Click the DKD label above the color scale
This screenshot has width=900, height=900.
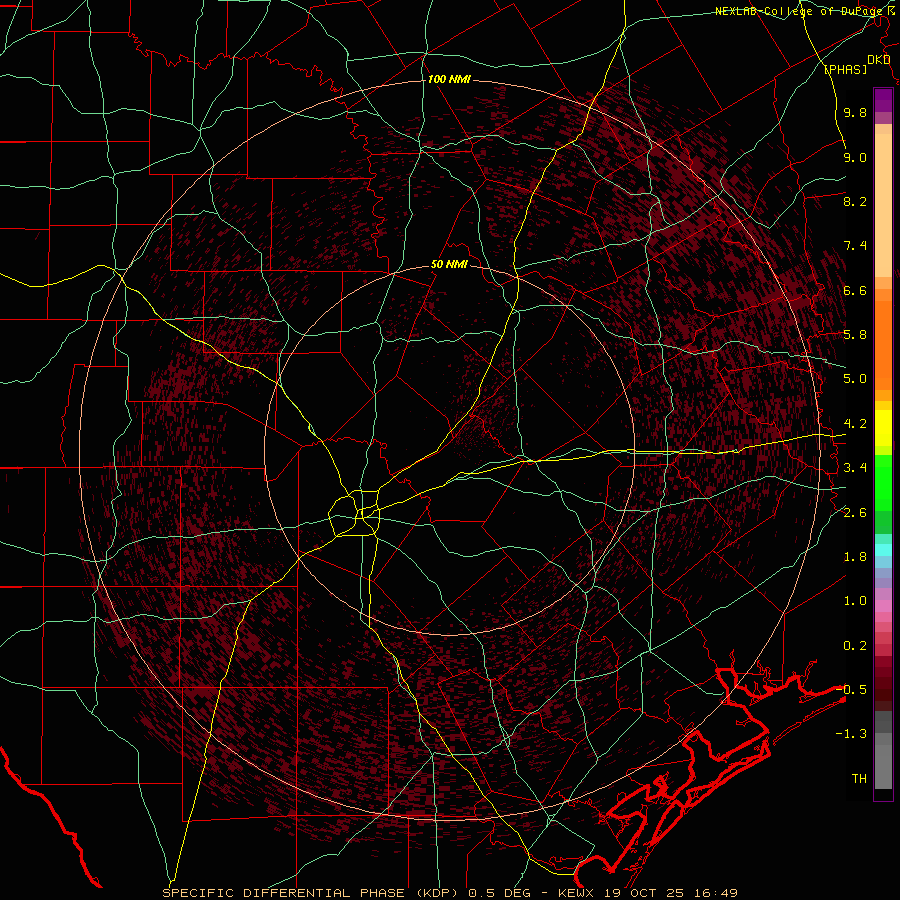(878, 60)
